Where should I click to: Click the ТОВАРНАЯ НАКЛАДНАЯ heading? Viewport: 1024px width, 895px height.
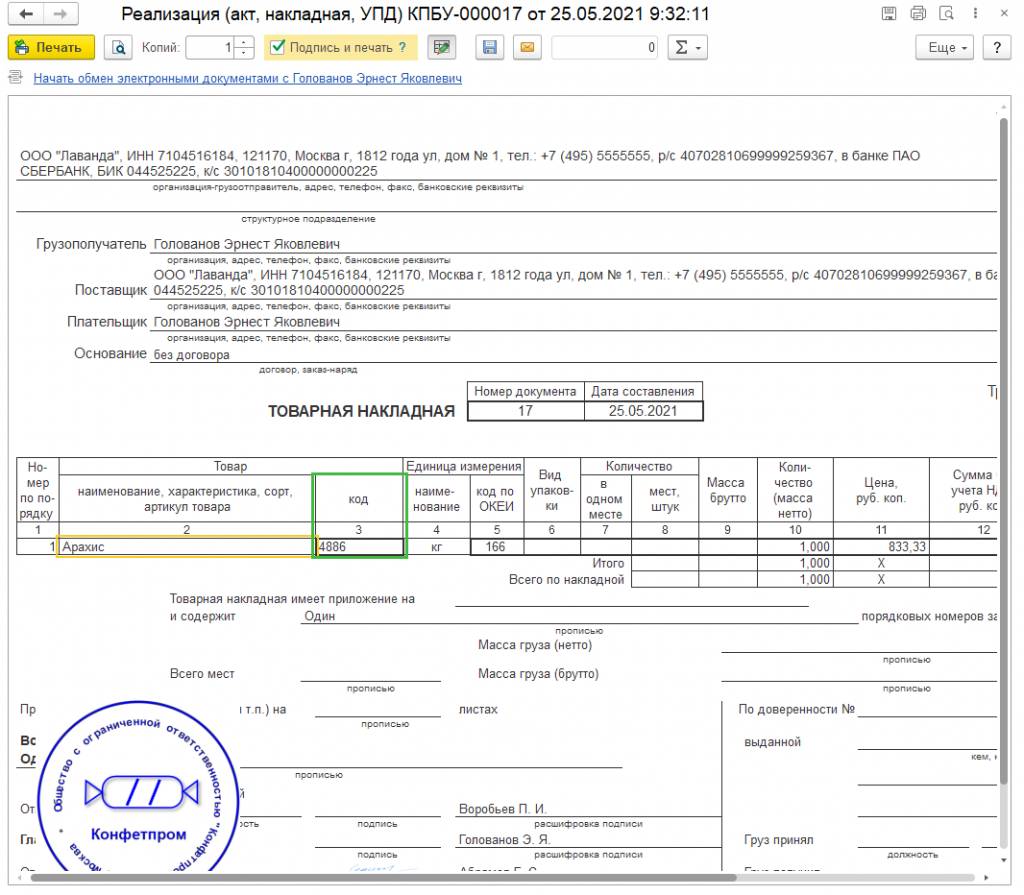tap(361, 411)
